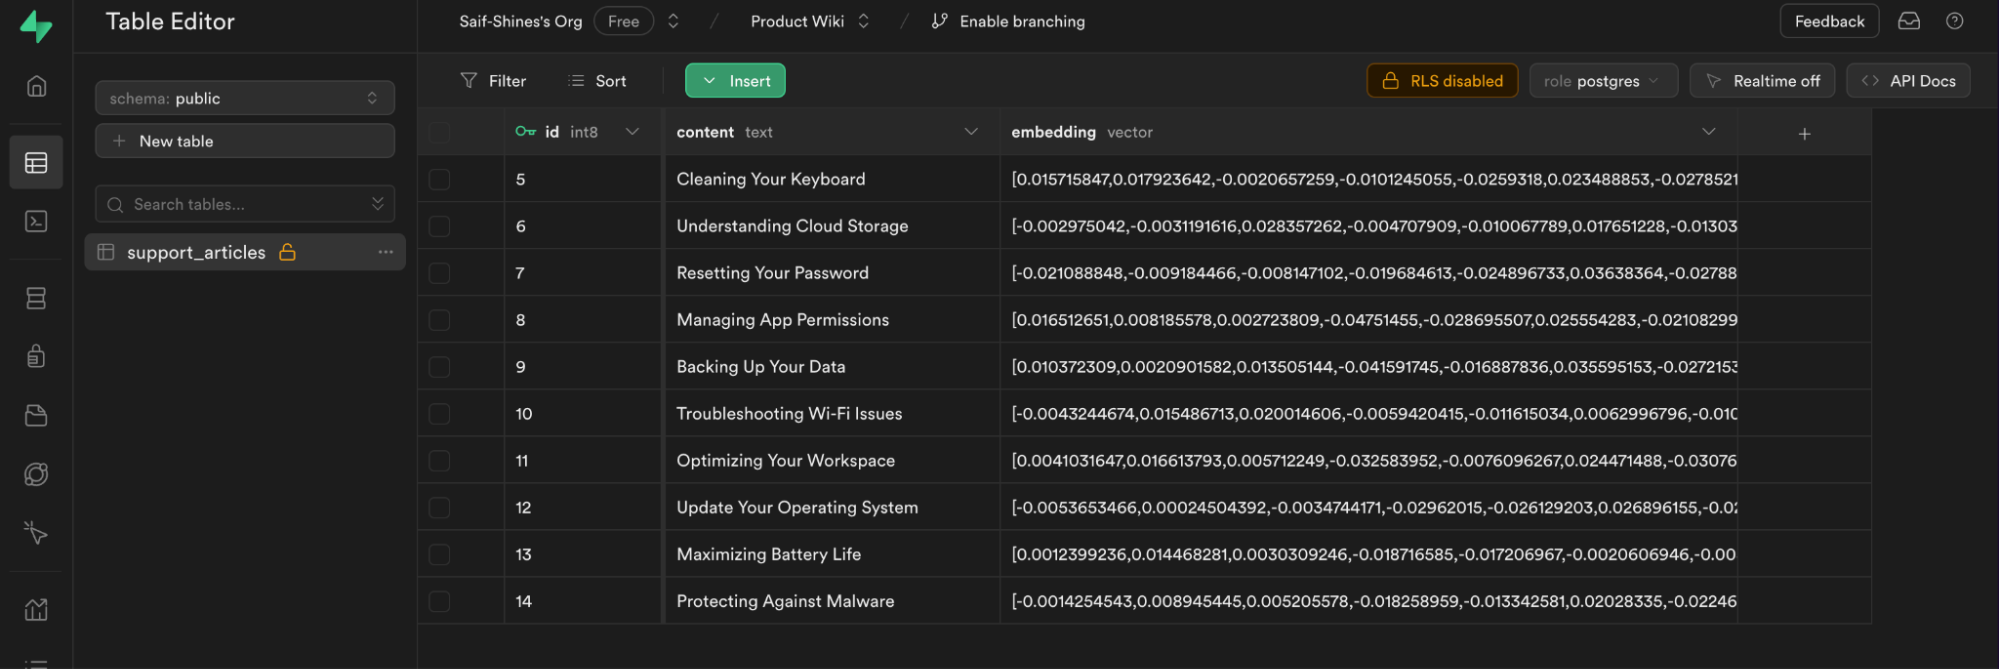Open the Reports chart sidebar icon
The width and height of the screenshot is (1999, 669).
pos(36,609)
